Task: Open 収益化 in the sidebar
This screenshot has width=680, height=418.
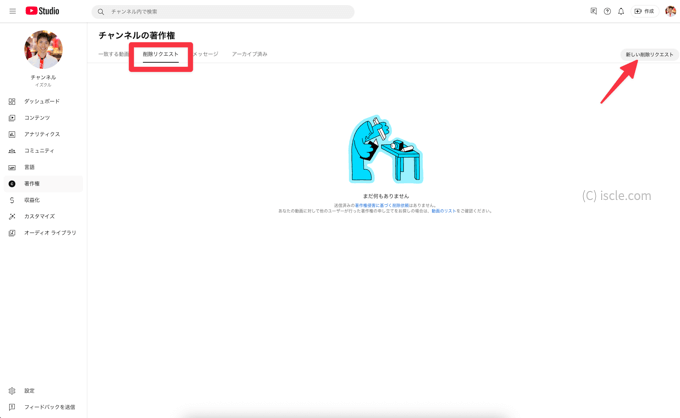Action: (31, 200)
